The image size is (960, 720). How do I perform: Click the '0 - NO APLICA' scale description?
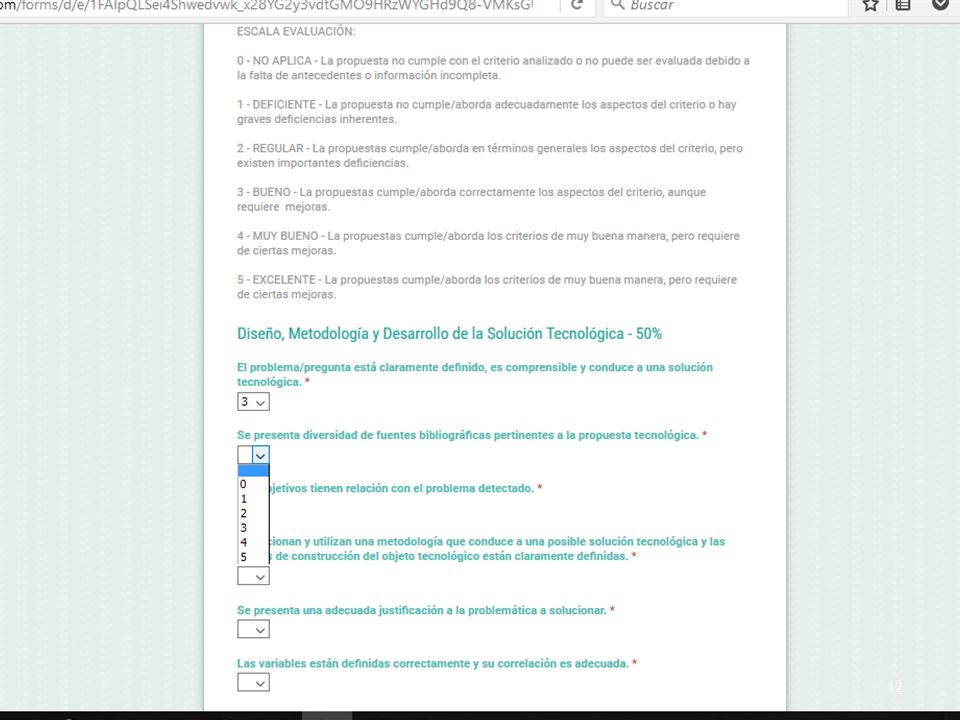(493, 68)
